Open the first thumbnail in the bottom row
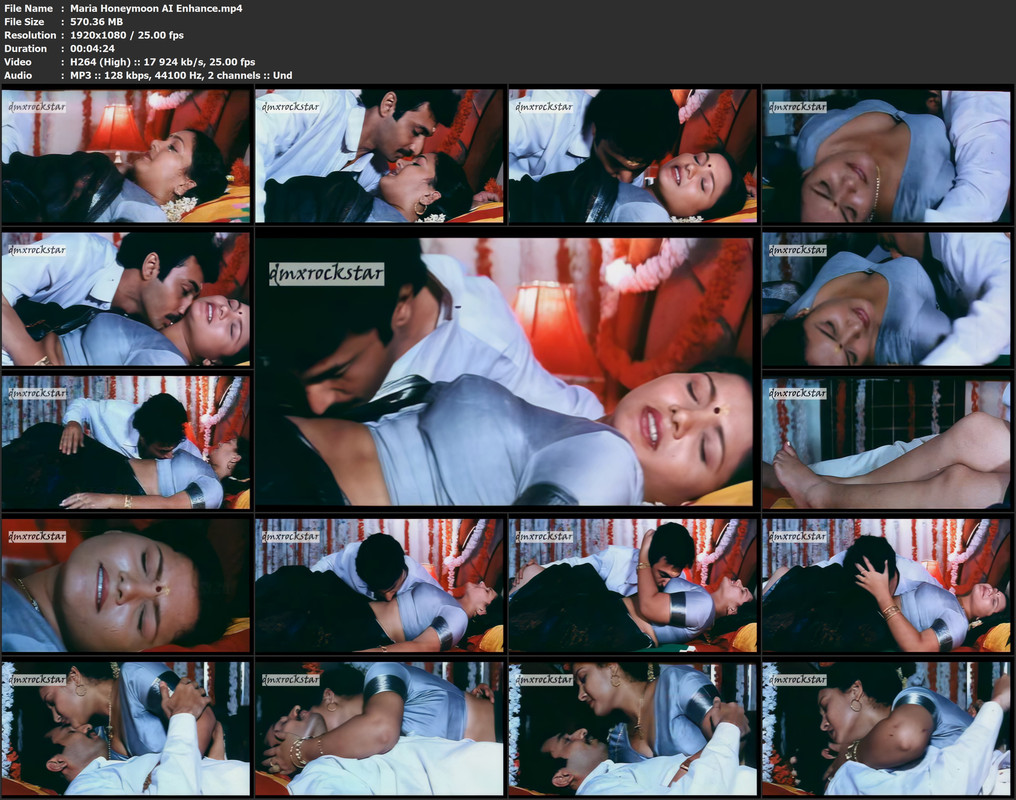This screenshot has height=800, width=1016. (126, 728)
